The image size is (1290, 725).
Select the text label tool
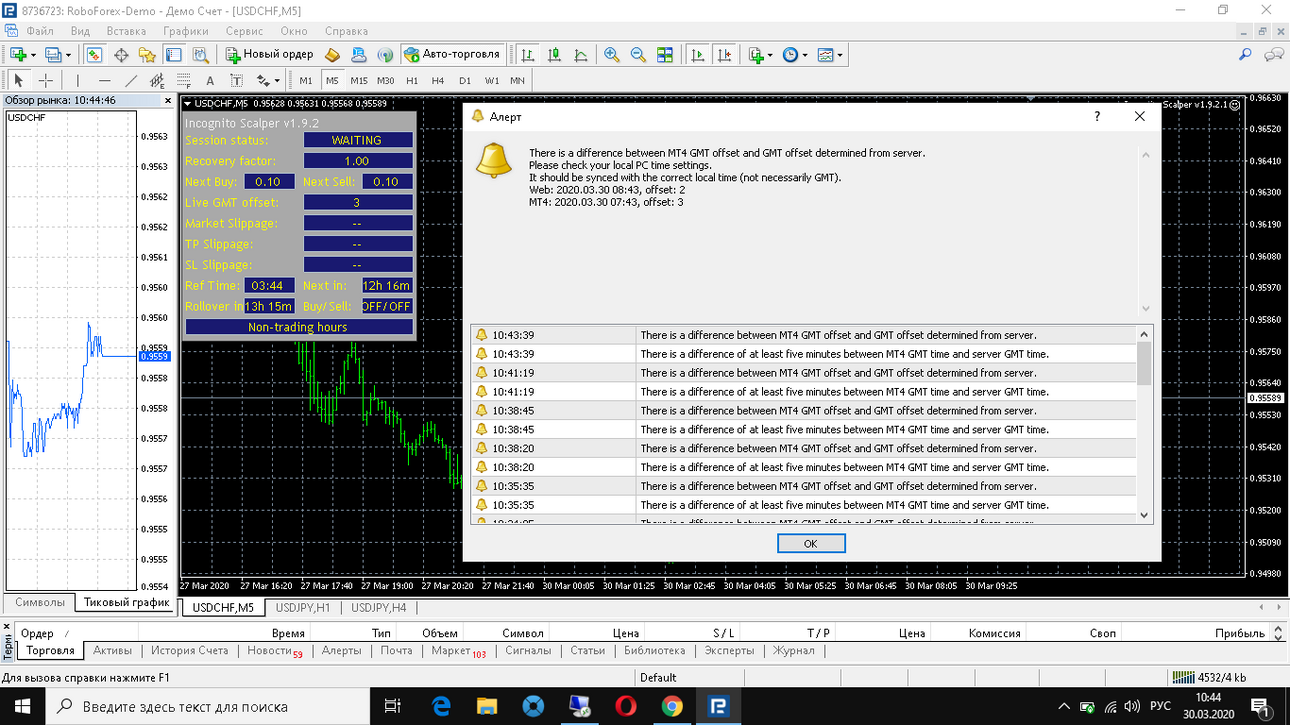pos(236,80)
